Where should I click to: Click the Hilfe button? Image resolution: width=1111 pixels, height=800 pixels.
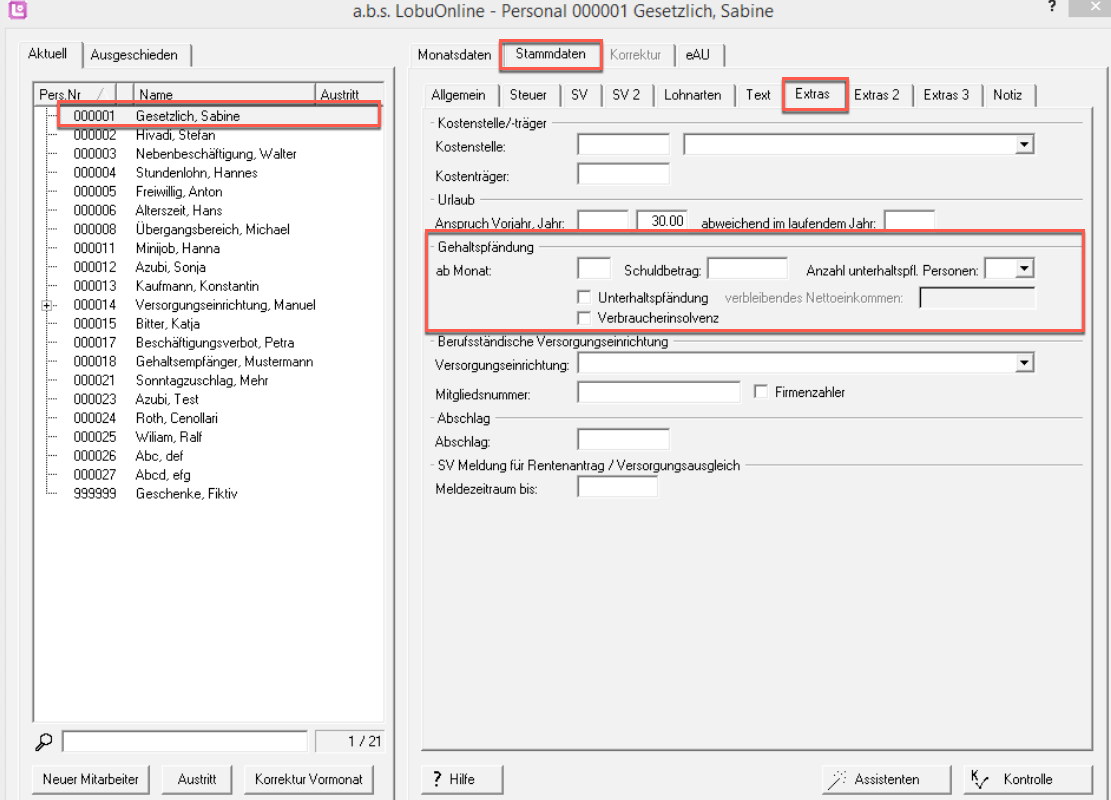(462, 779)
